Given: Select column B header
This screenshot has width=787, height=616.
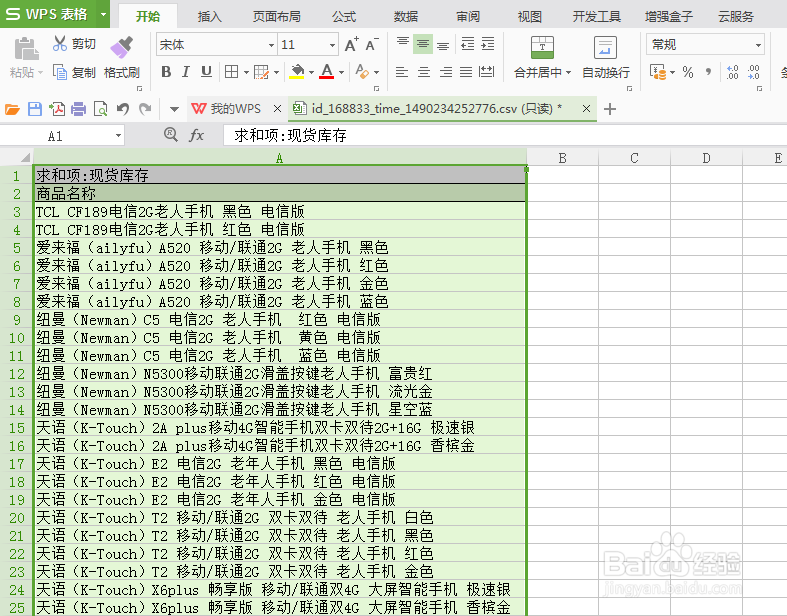Looking at the screenshot, I should [562, 158].
